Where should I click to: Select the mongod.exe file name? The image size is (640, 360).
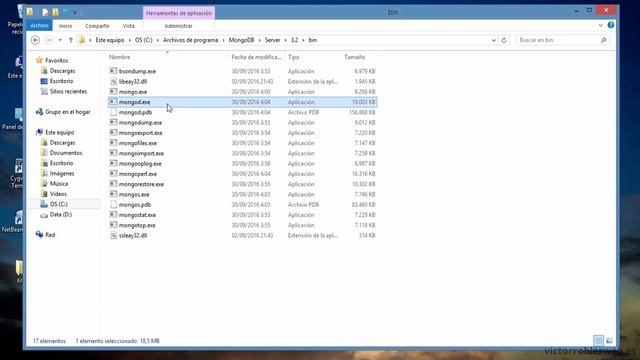point(135,102)
